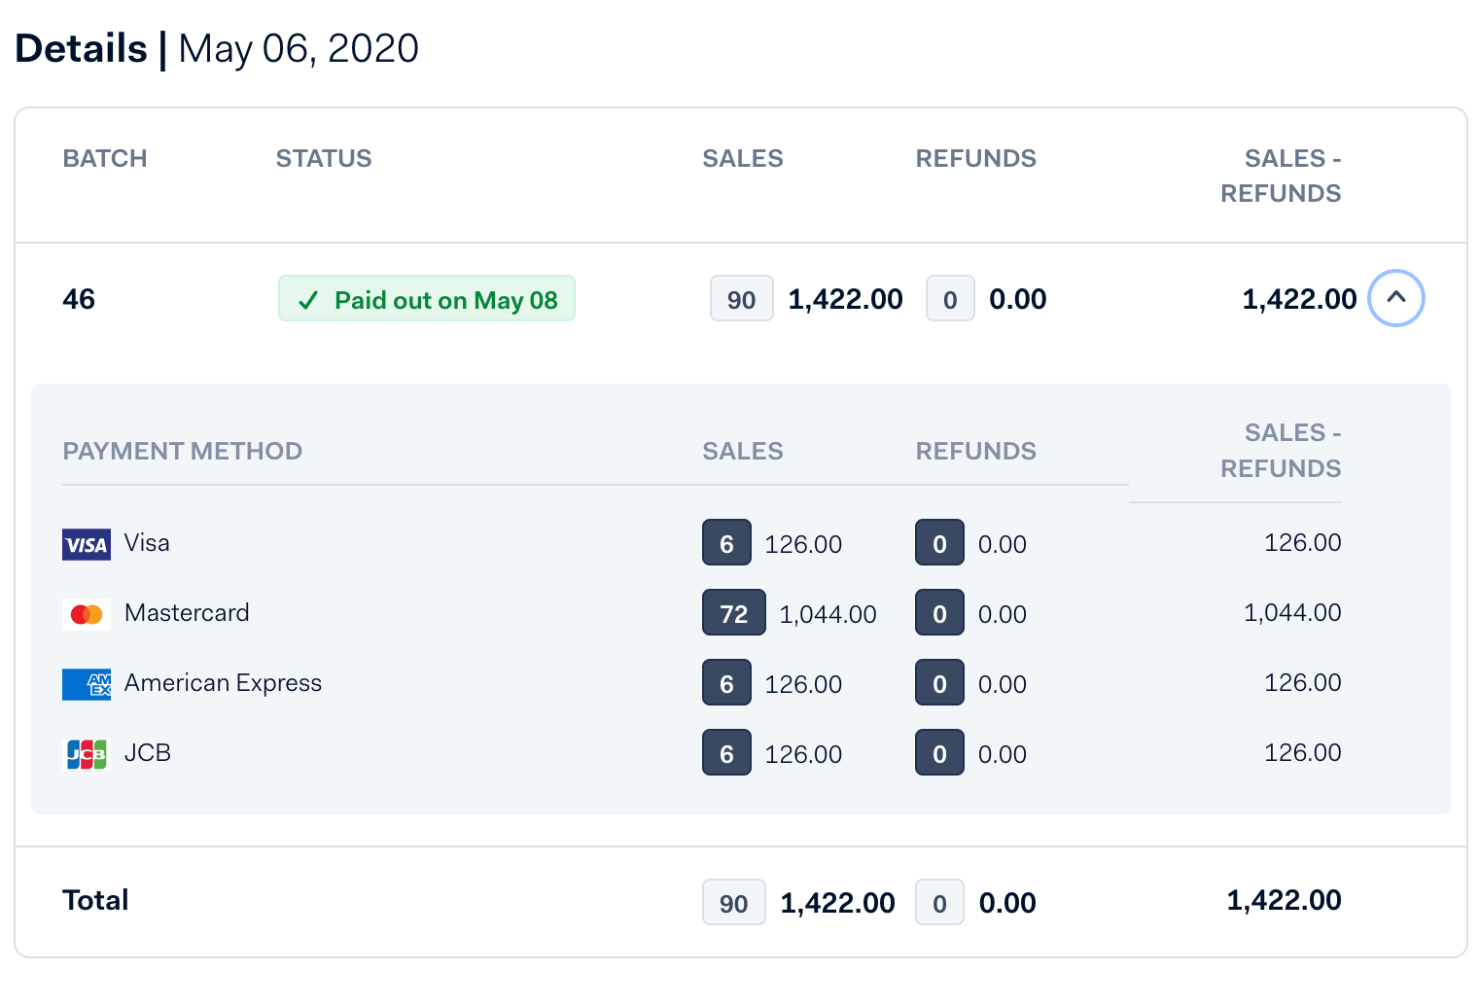Click the Paid out on May 08 status badge
Screen dimensions: 1480x987
[x=426, y=298]
